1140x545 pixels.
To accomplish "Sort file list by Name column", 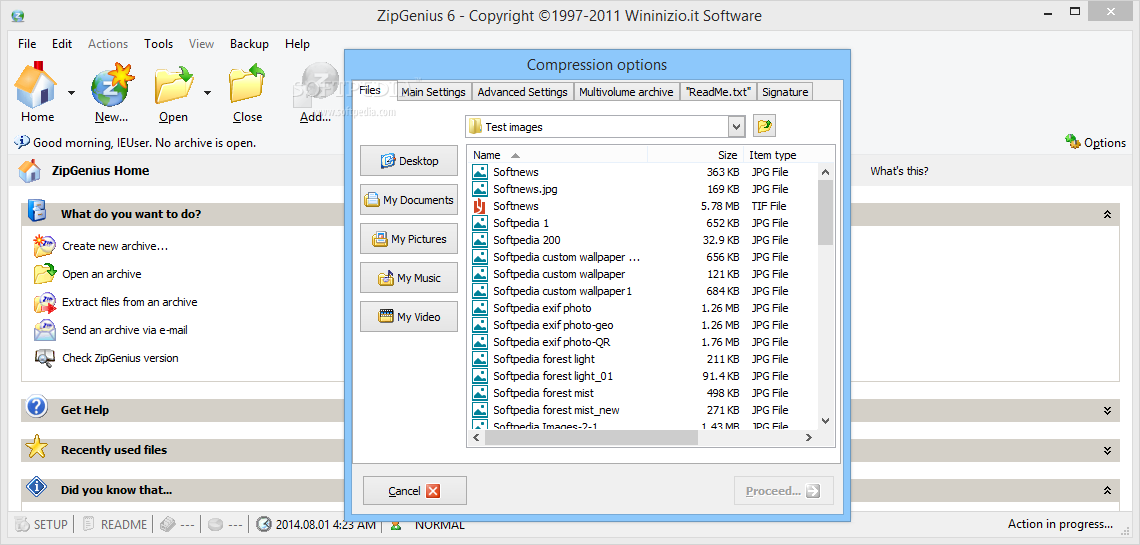I will coord(558,155).
